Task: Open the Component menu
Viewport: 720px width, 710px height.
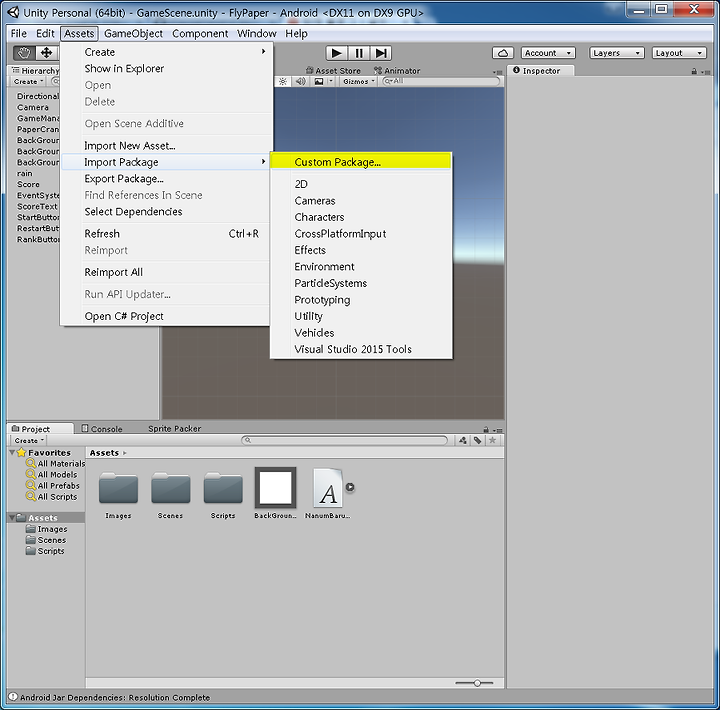Action: pyautogui.click(x=200, y=34)
